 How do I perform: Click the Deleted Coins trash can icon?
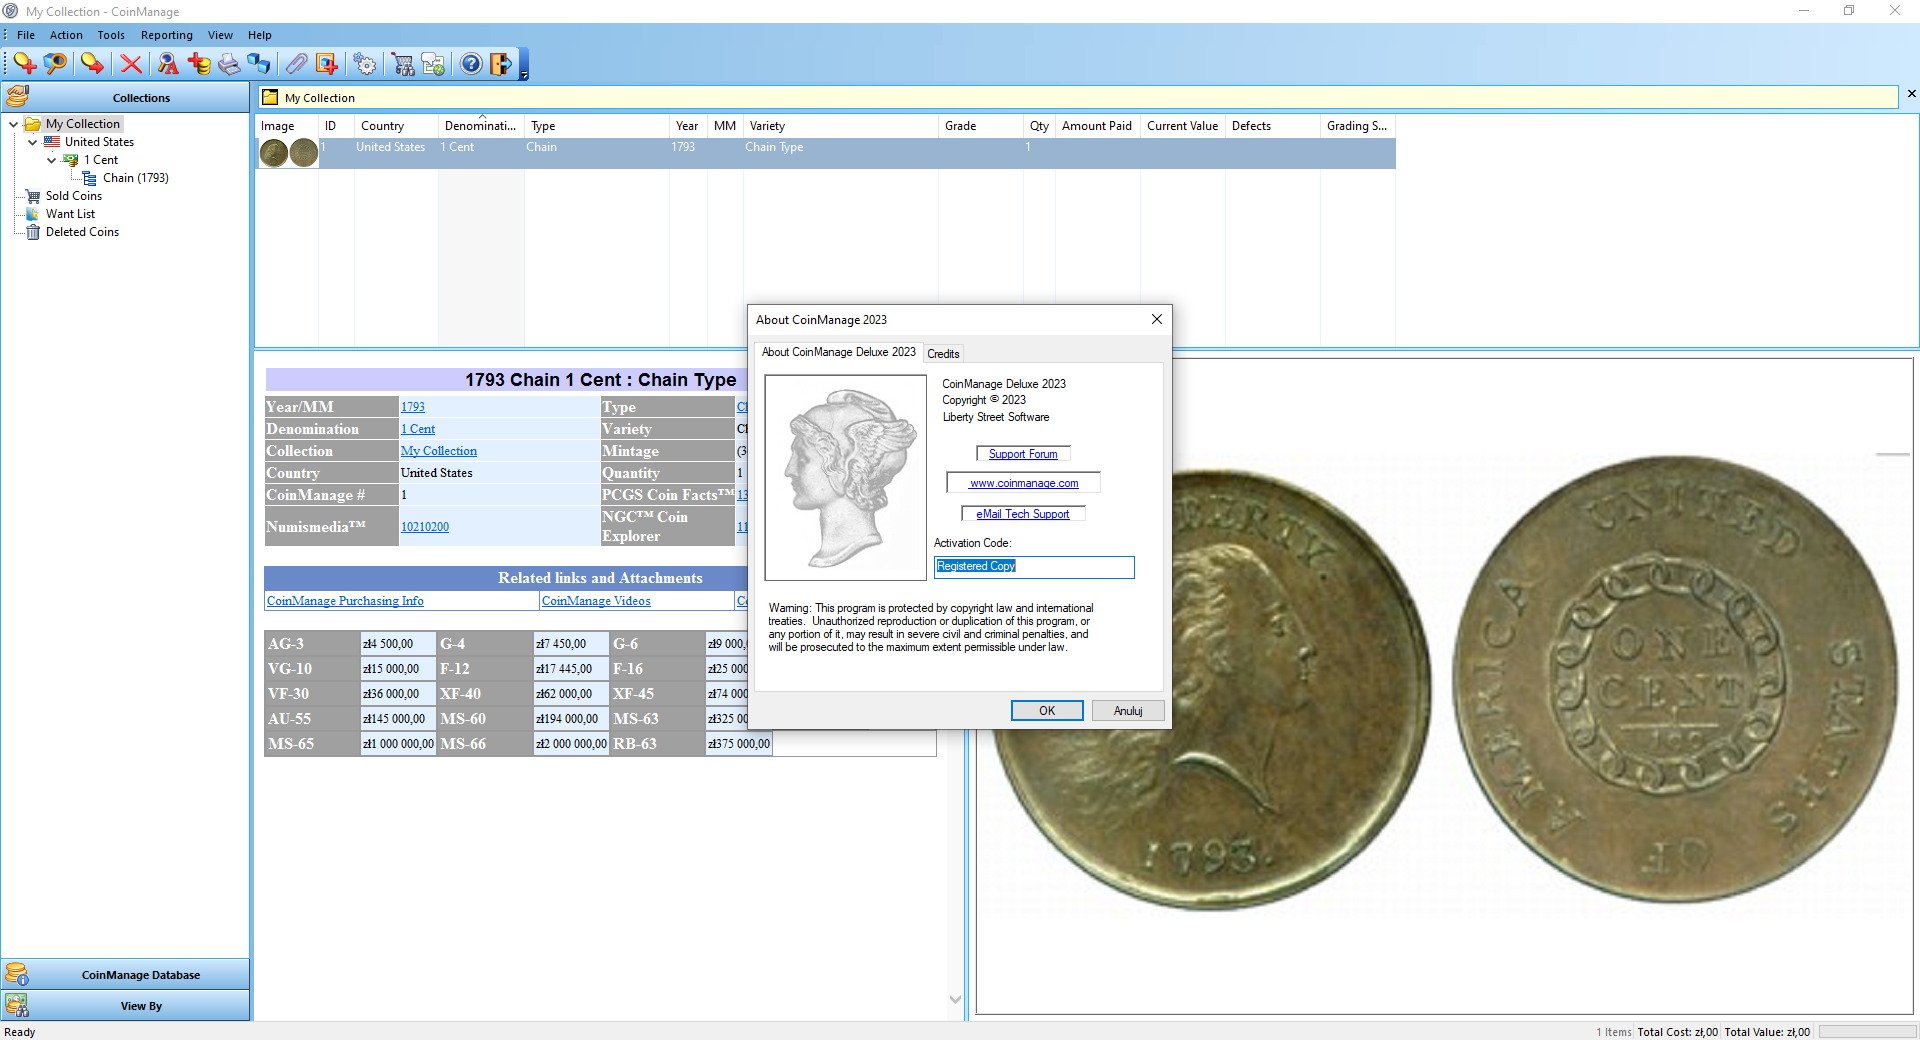[x=33, y=232]
